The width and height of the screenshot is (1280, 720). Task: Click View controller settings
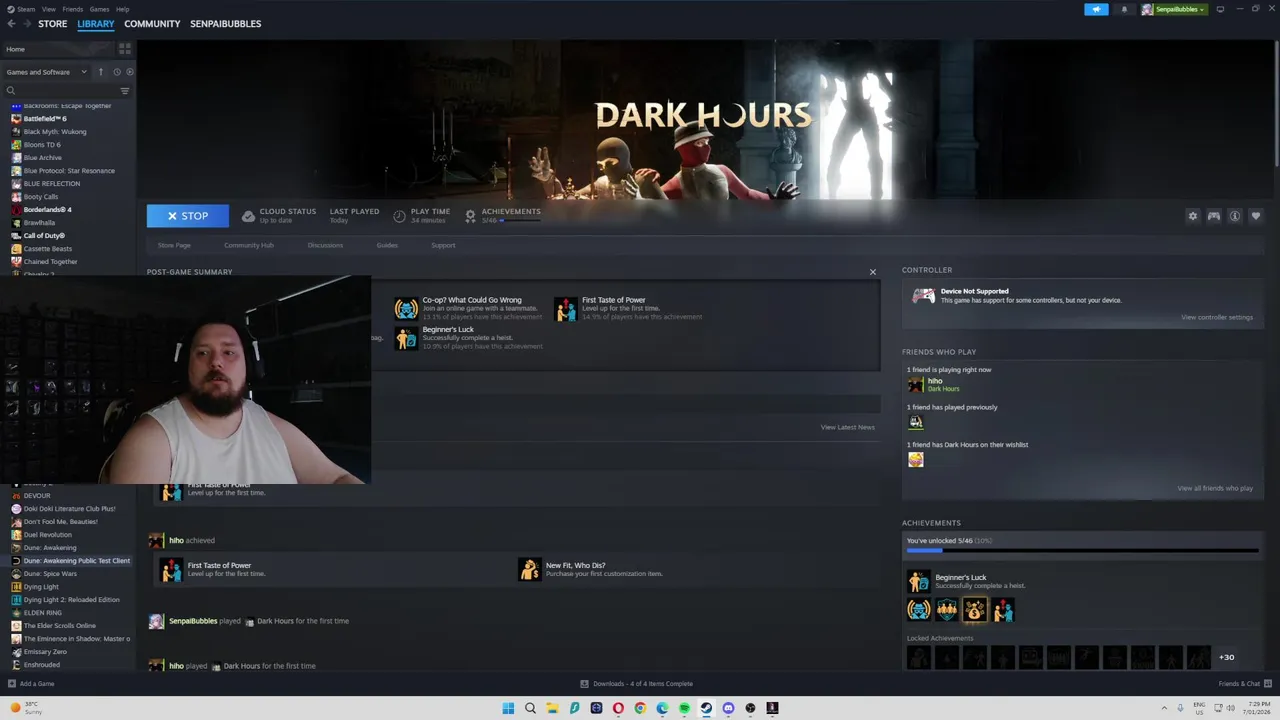[x=1217, y=317]
